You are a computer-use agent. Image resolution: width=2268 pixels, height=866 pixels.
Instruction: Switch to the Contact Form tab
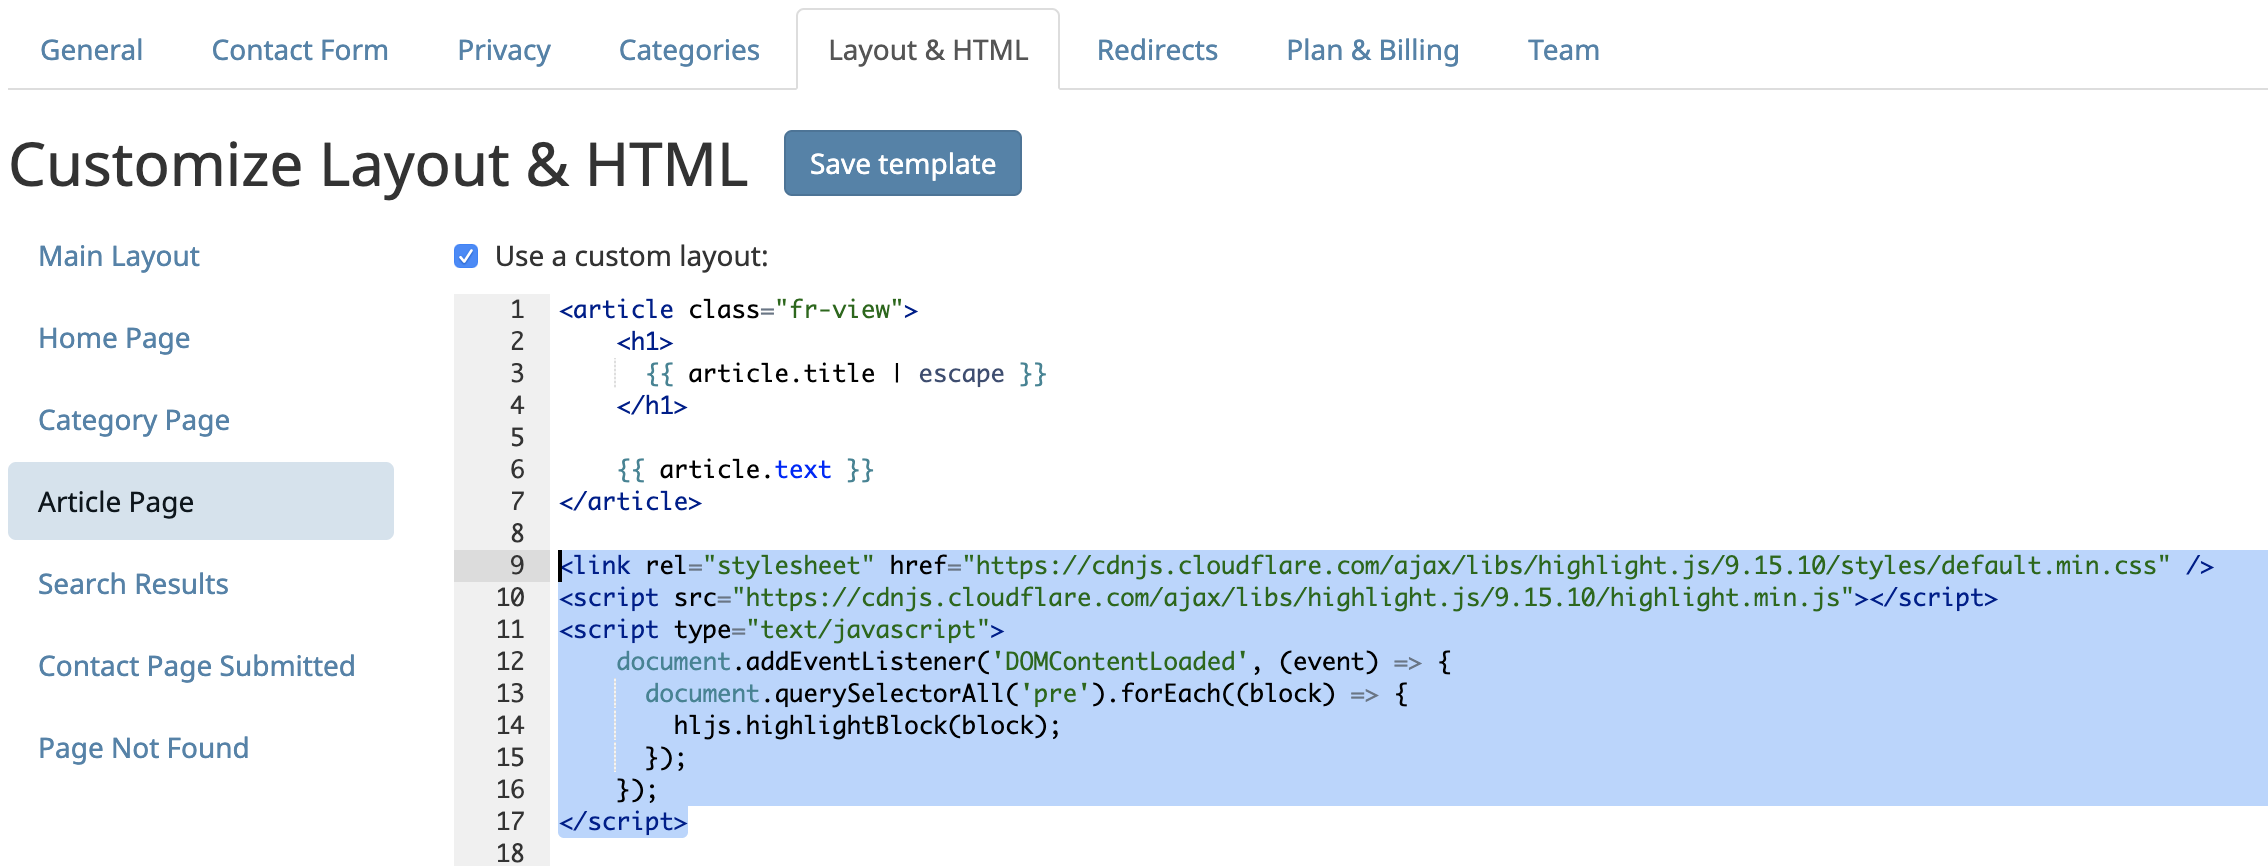click(300, 50)
